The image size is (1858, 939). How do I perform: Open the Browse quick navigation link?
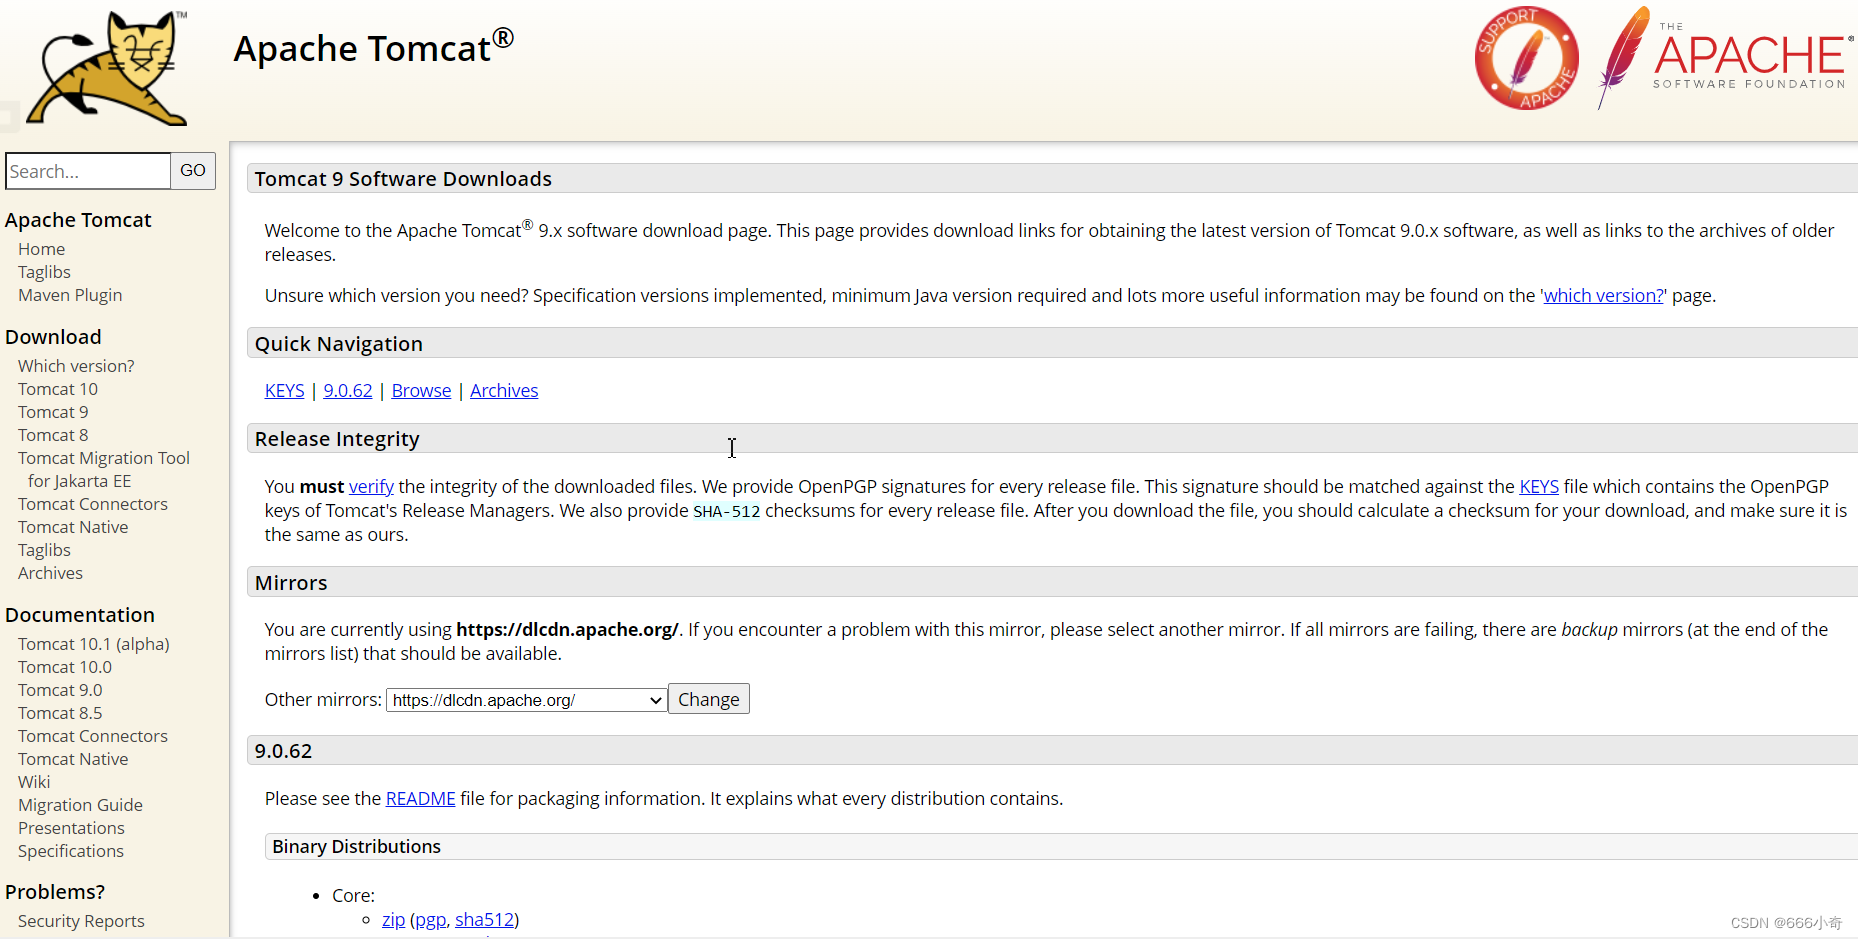click(x=421, y=391)
